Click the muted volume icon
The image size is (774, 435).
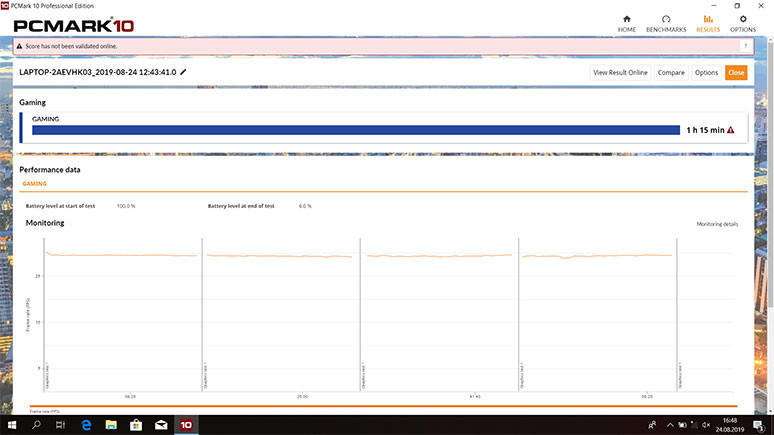(x=706, y=425)
